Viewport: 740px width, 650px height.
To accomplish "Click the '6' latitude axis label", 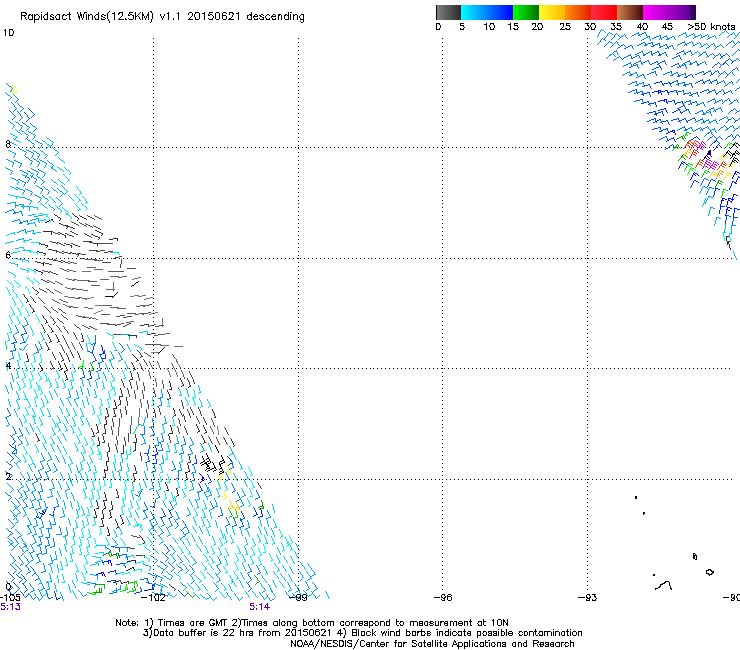I will [8, 255].
